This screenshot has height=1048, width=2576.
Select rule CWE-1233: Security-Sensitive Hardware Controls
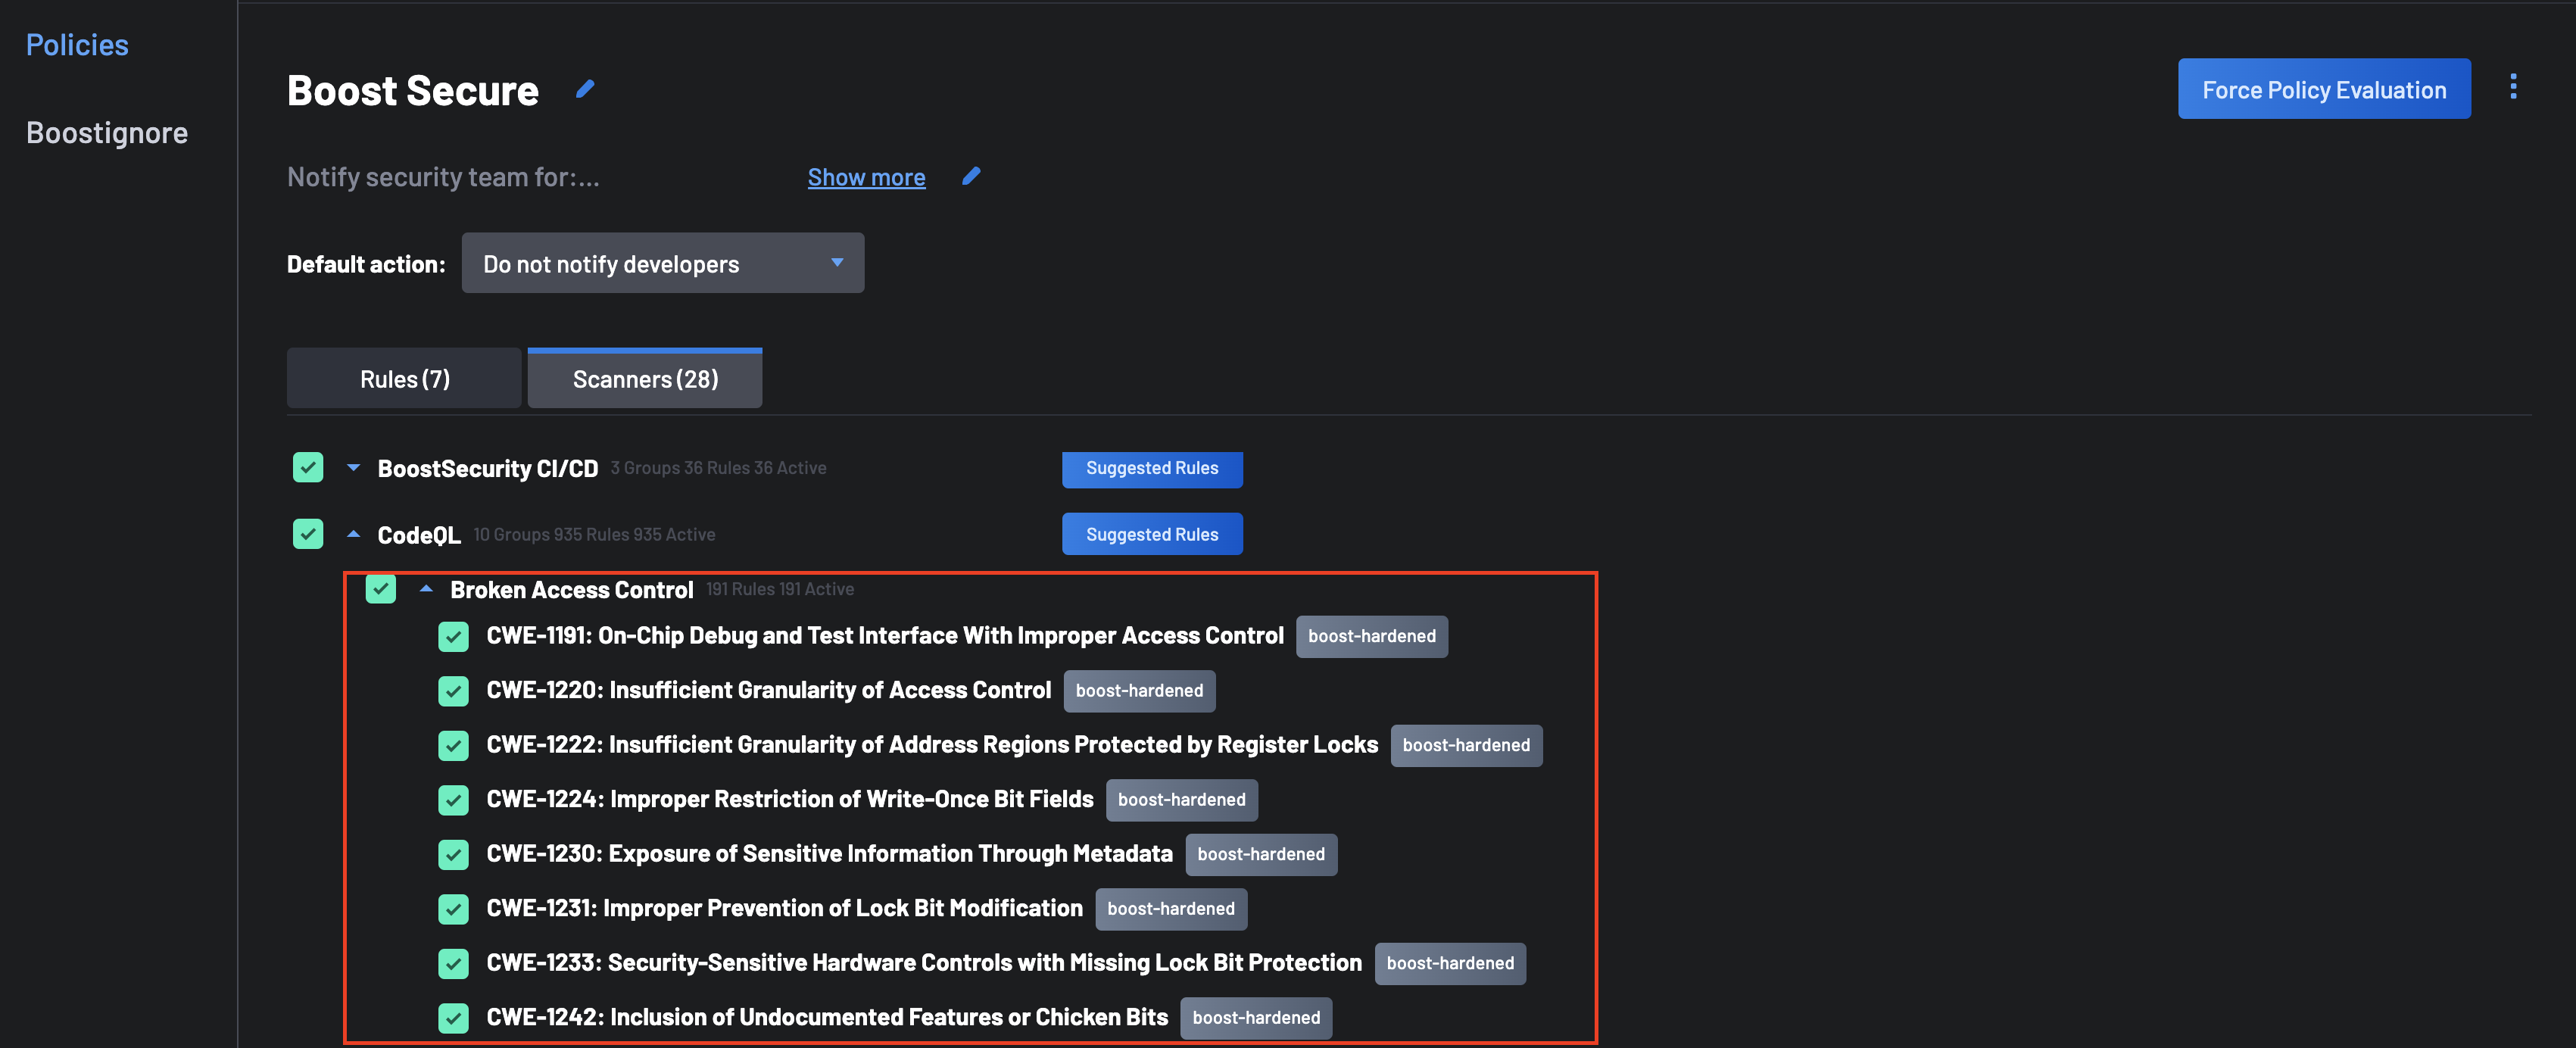pyautogui.click(x=924, y=963)
